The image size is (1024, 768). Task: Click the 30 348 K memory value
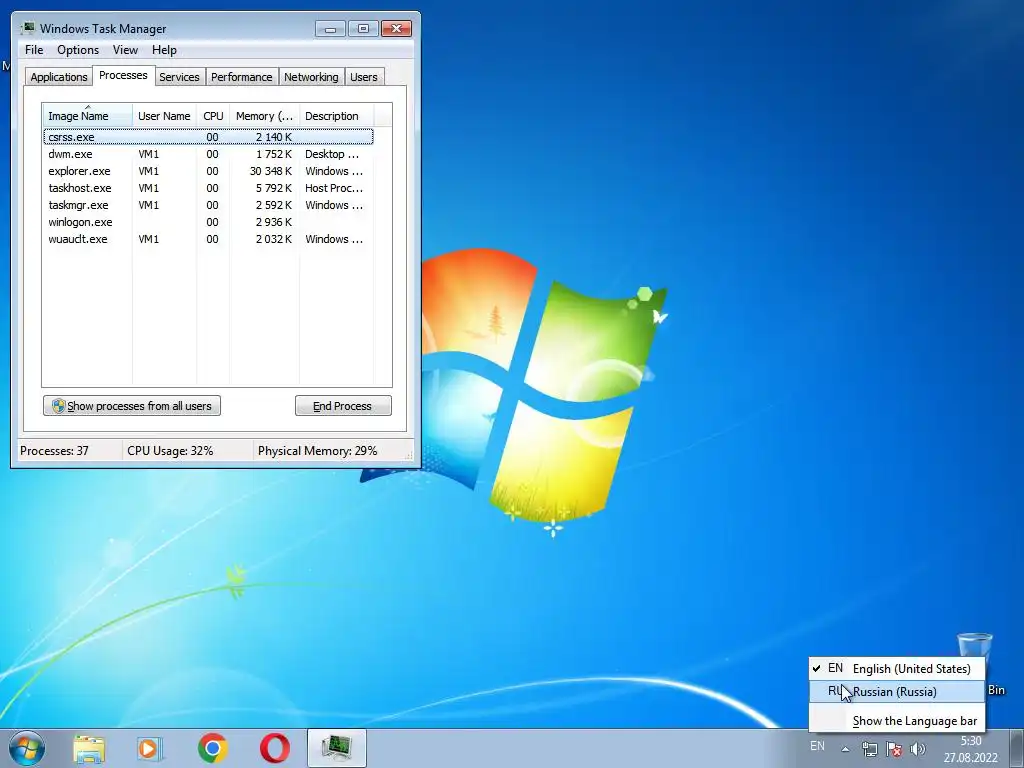click(x=270, y=171)
